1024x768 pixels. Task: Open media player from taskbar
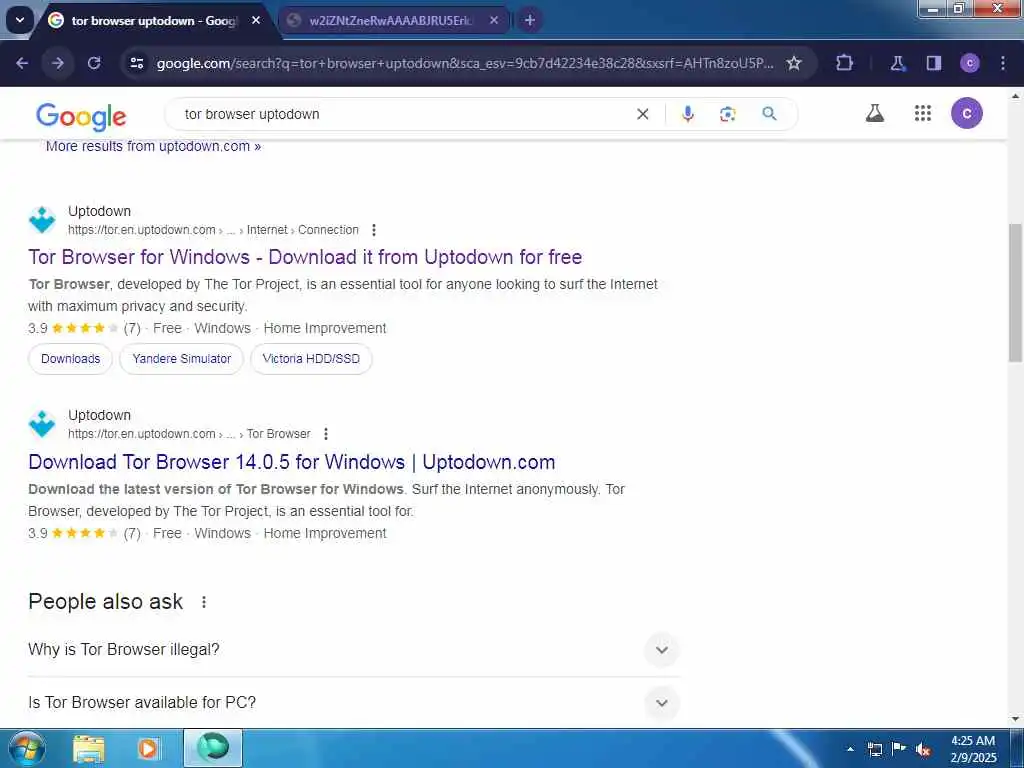[148, 748]
